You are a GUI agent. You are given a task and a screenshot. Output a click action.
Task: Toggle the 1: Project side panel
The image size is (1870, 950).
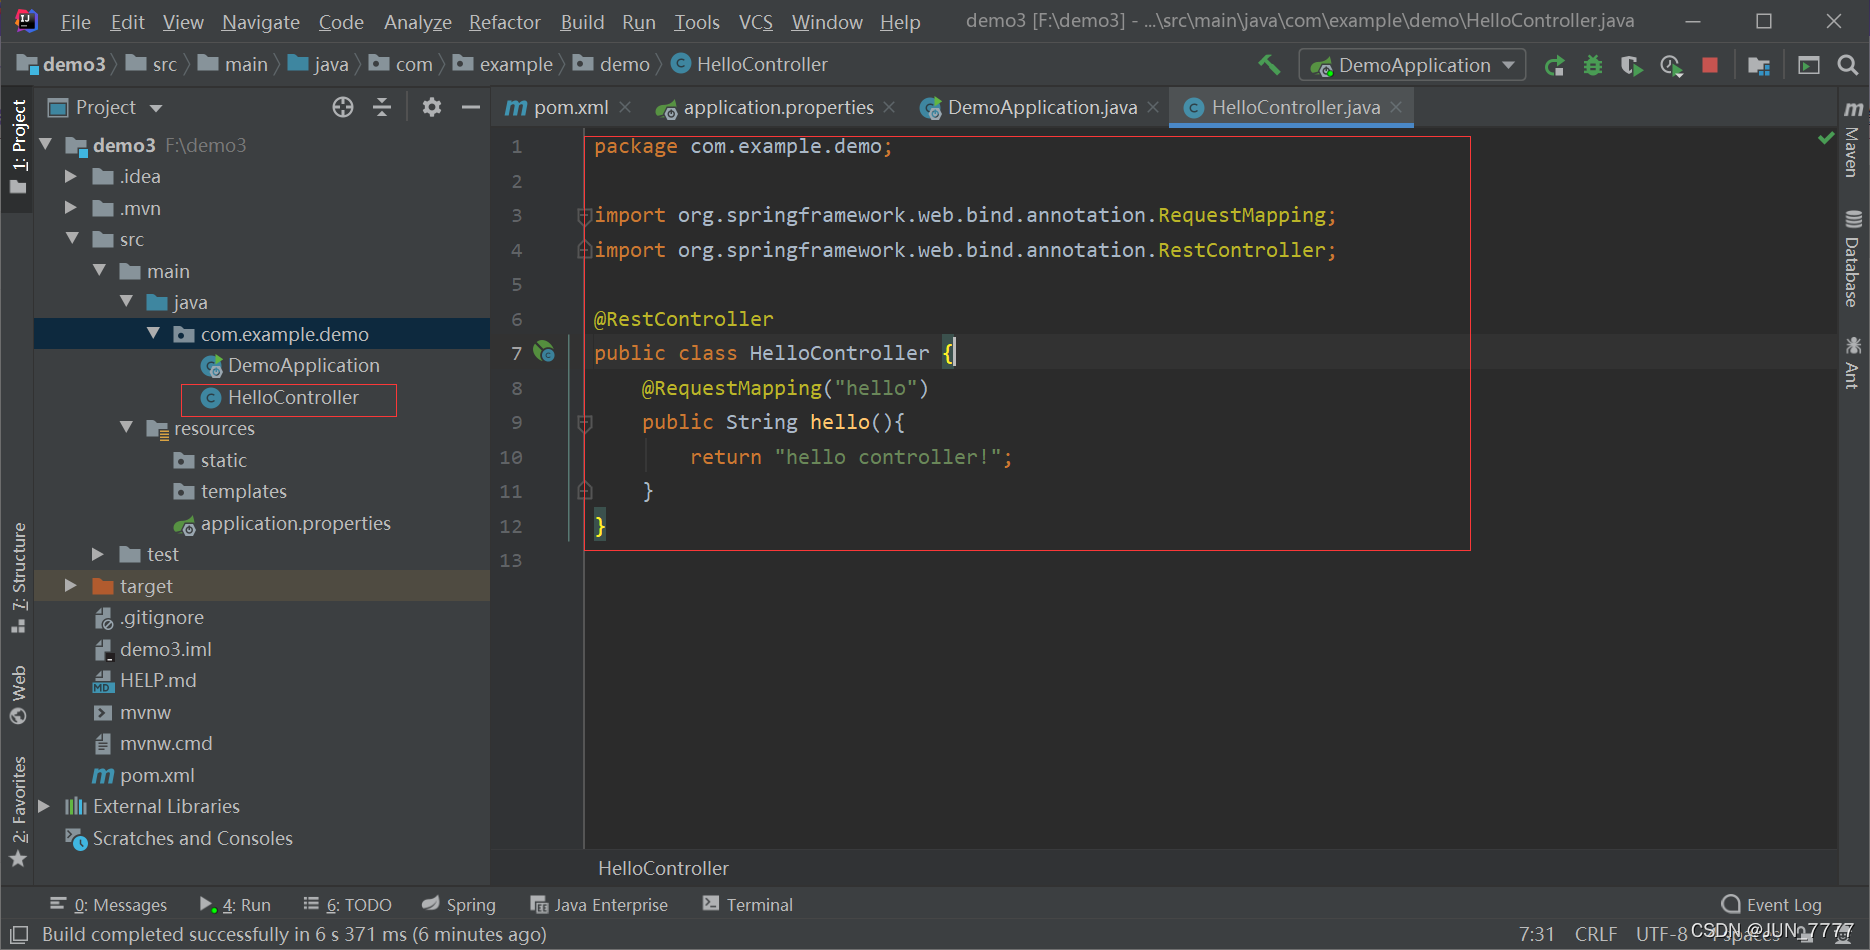pyautogui.click(x=18, y=148)
